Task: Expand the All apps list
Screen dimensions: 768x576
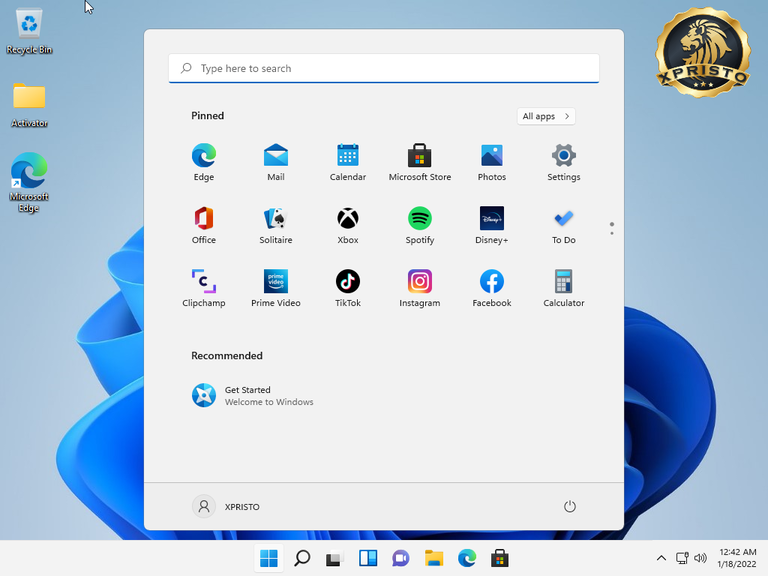Action: pos(546,116)
